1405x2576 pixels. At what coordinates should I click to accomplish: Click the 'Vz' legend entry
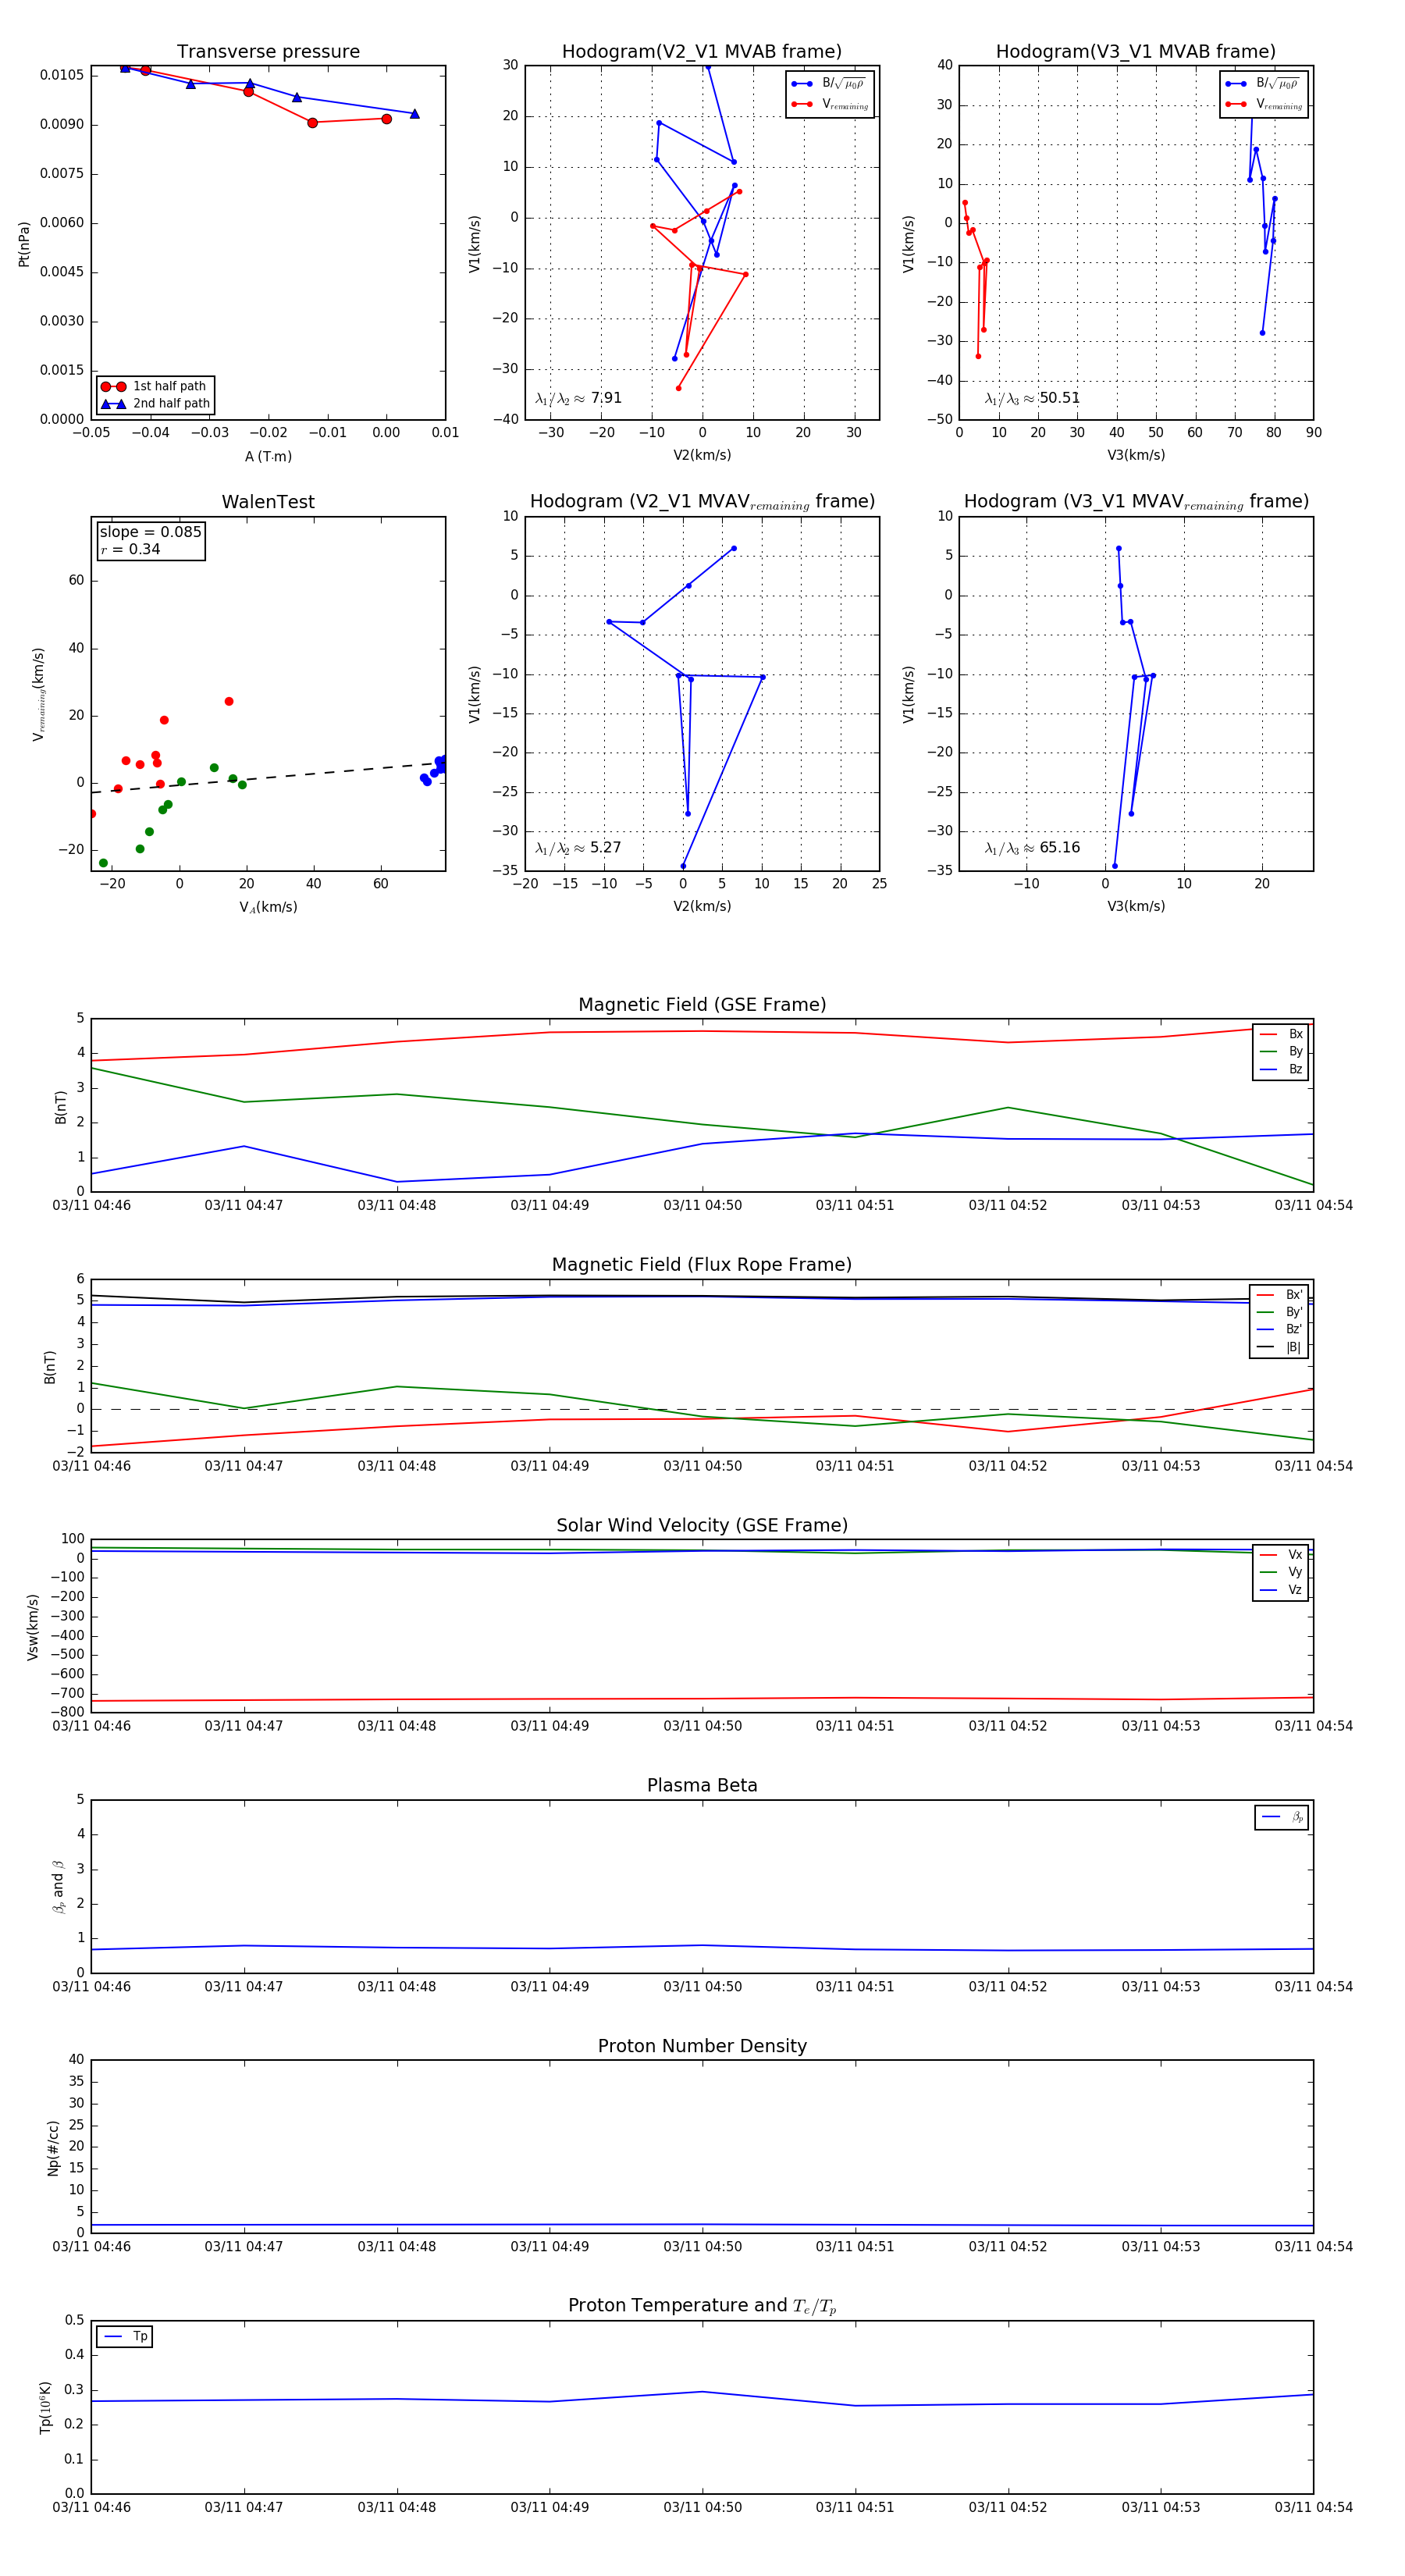[1282, 1590]
